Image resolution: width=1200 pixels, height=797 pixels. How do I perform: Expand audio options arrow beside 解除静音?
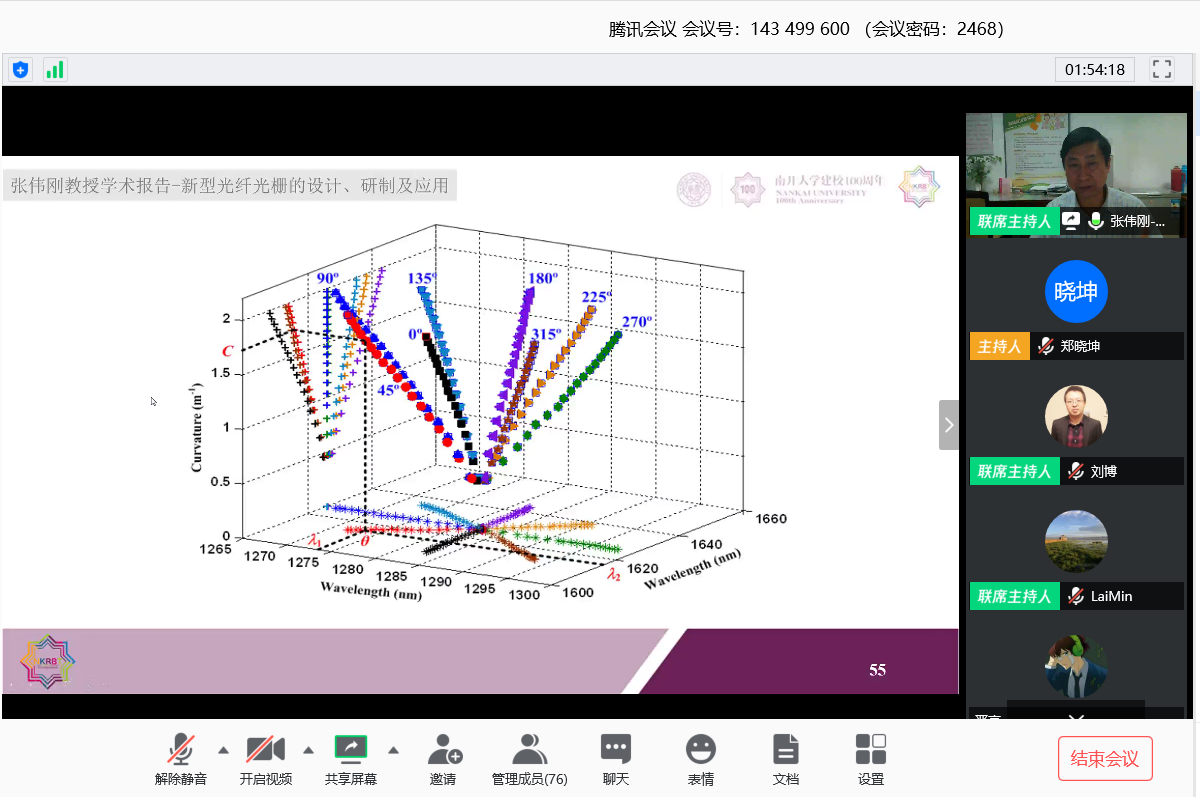click(223, 750)
